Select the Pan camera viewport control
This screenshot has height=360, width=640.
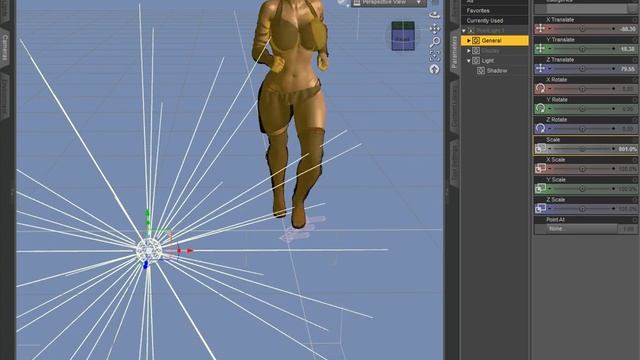435,29
